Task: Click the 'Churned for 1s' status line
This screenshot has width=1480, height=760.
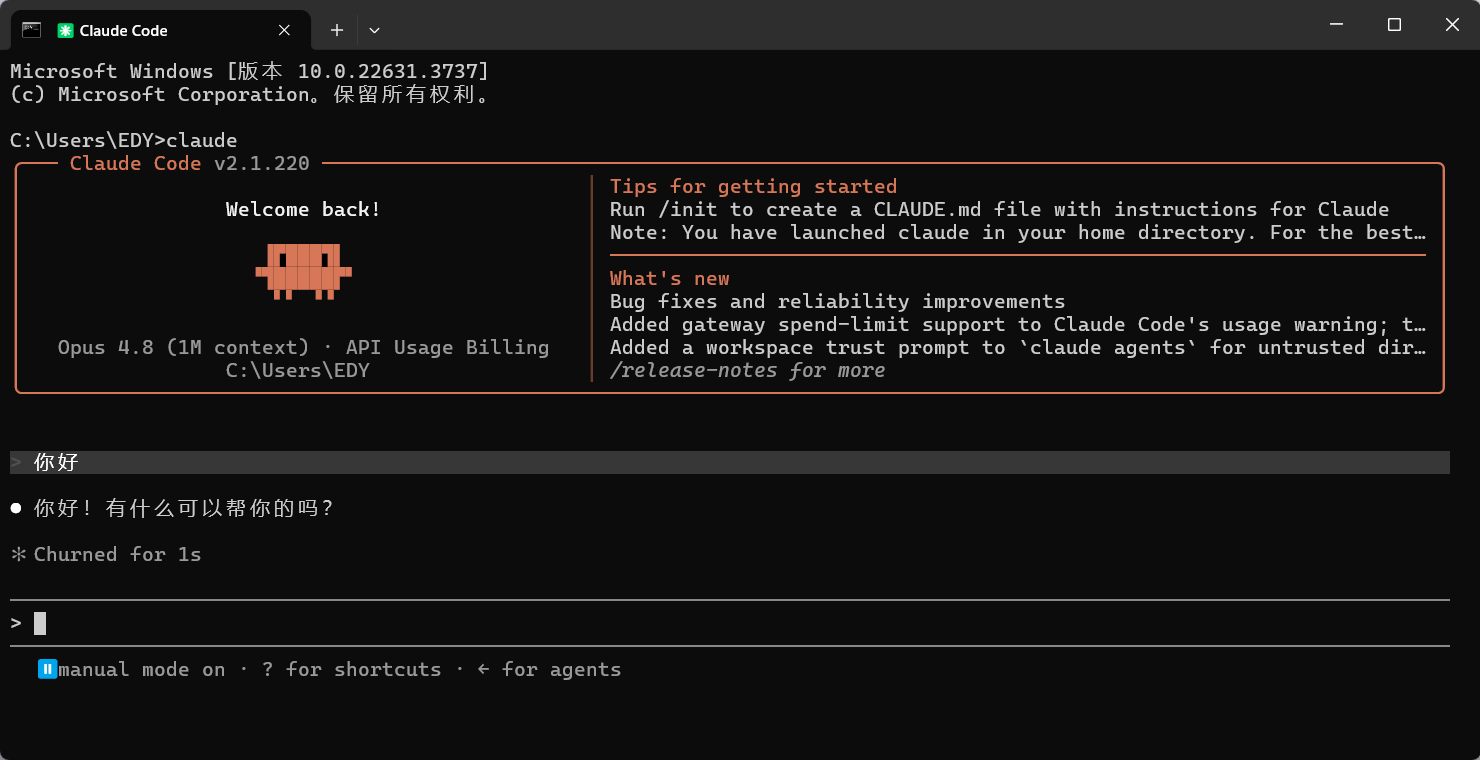Action: click(106, 554)
